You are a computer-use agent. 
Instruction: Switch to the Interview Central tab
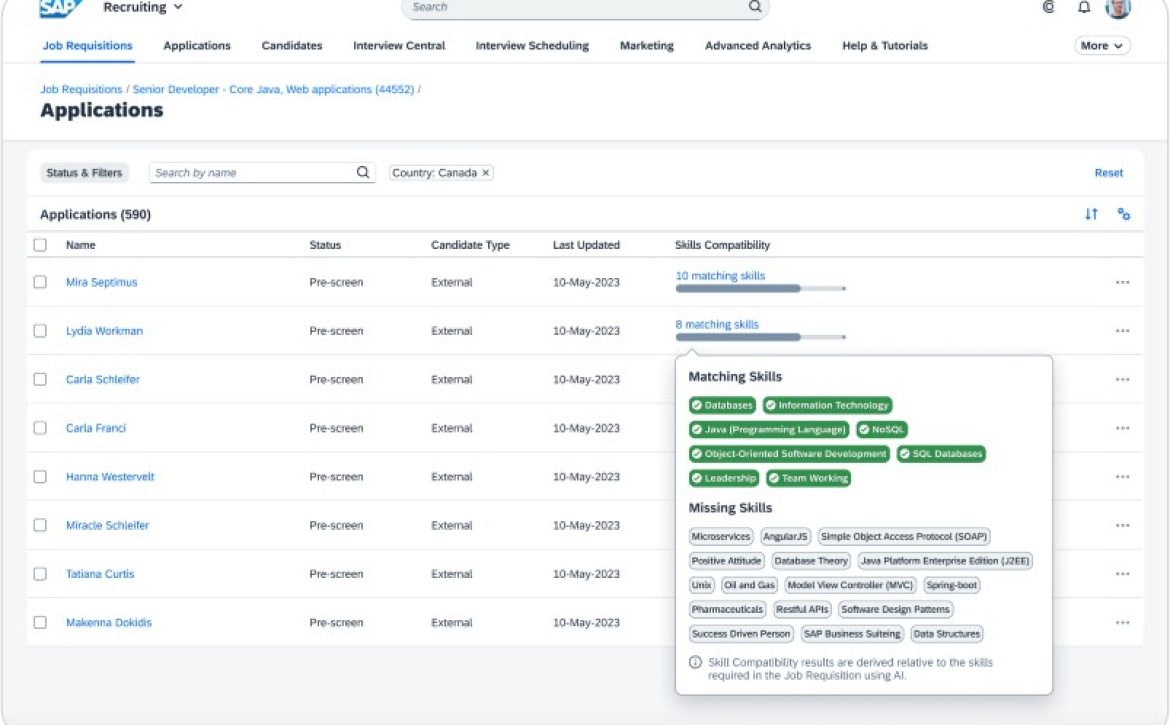click(399, 46)
